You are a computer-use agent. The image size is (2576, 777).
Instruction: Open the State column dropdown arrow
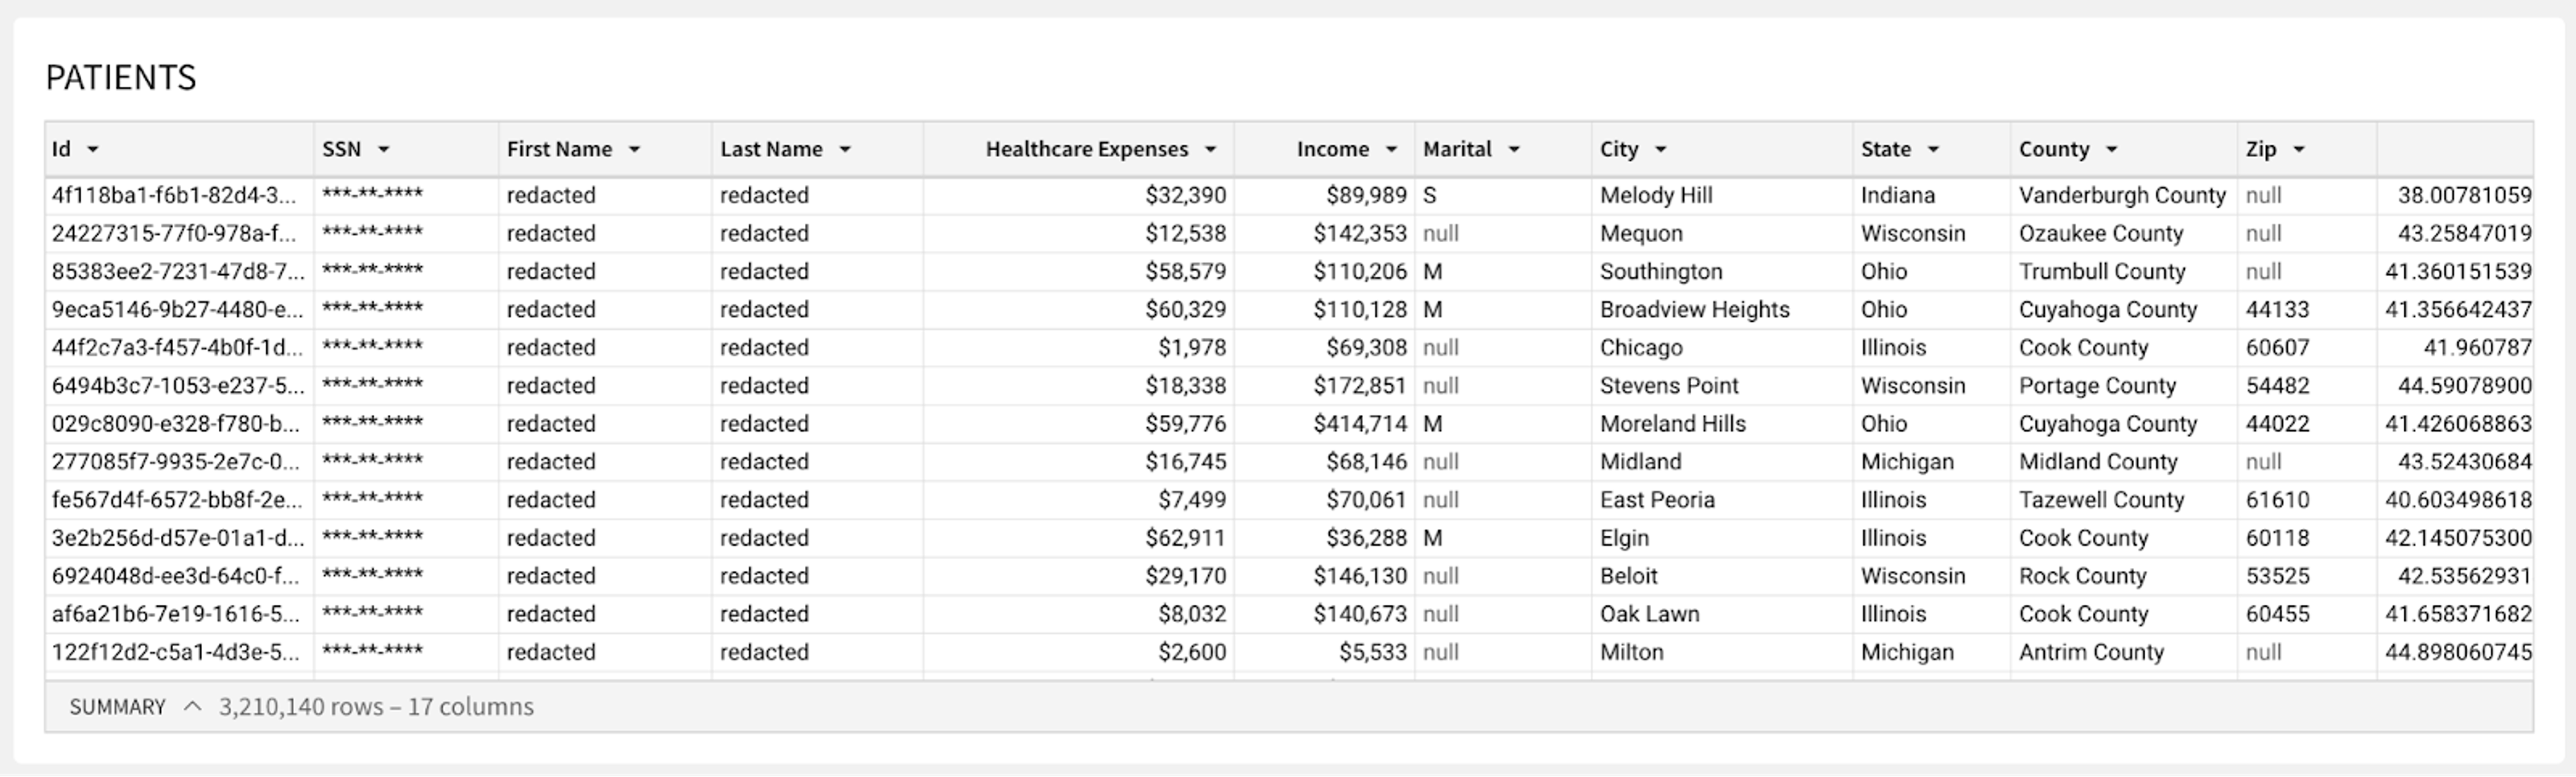(x=1934, y=150)
